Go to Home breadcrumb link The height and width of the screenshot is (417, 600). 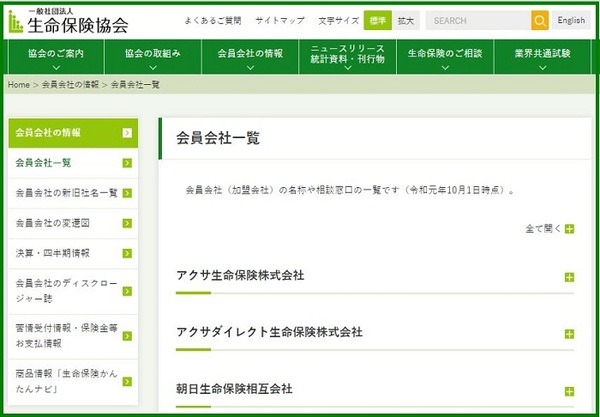tap(19, 85)
